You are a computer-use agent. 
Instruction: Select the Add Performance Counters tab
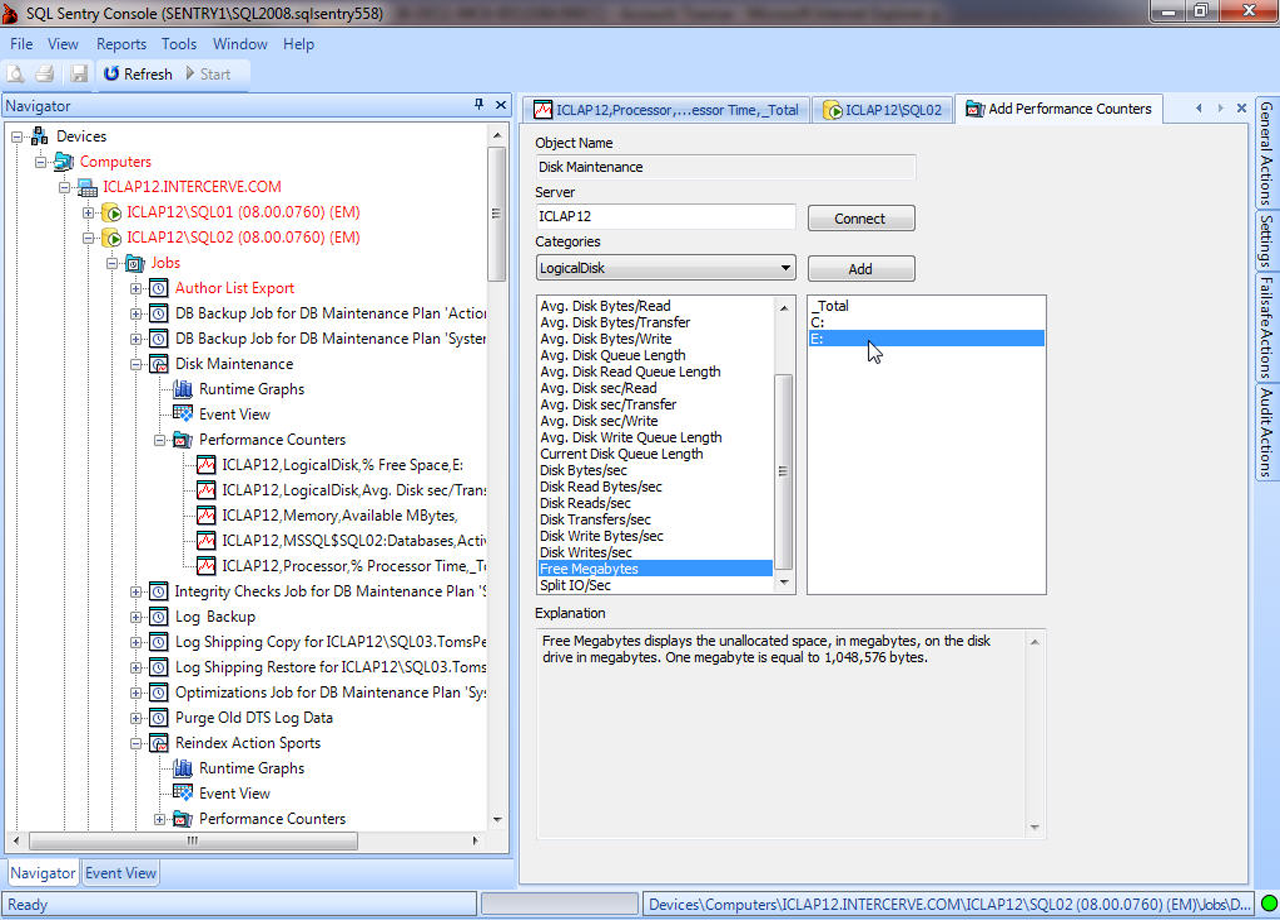[1058, 109]
